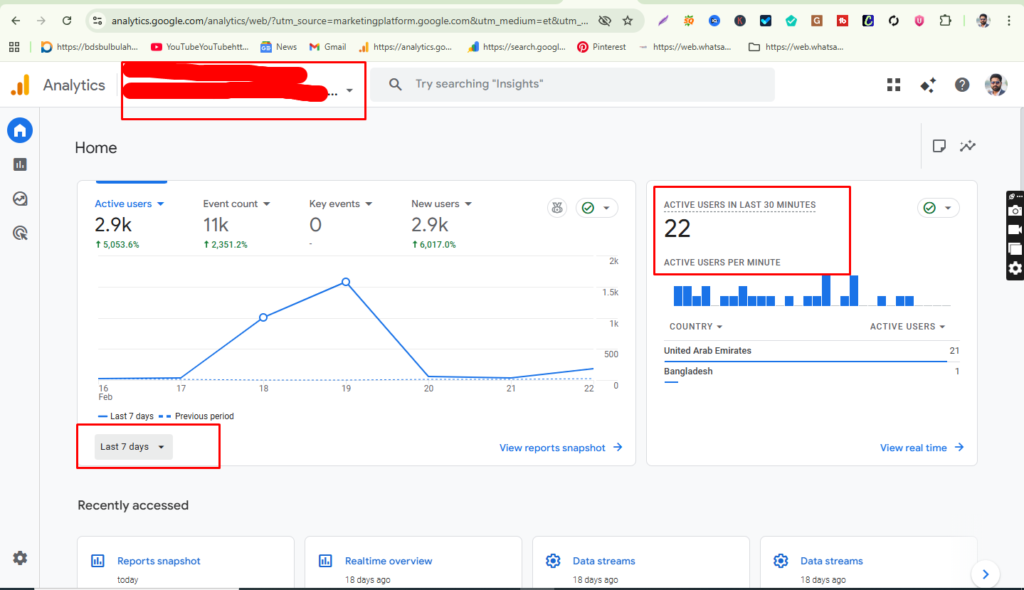
Task: Open the Advertising section in sidebar
Action: tap(20, 232)
